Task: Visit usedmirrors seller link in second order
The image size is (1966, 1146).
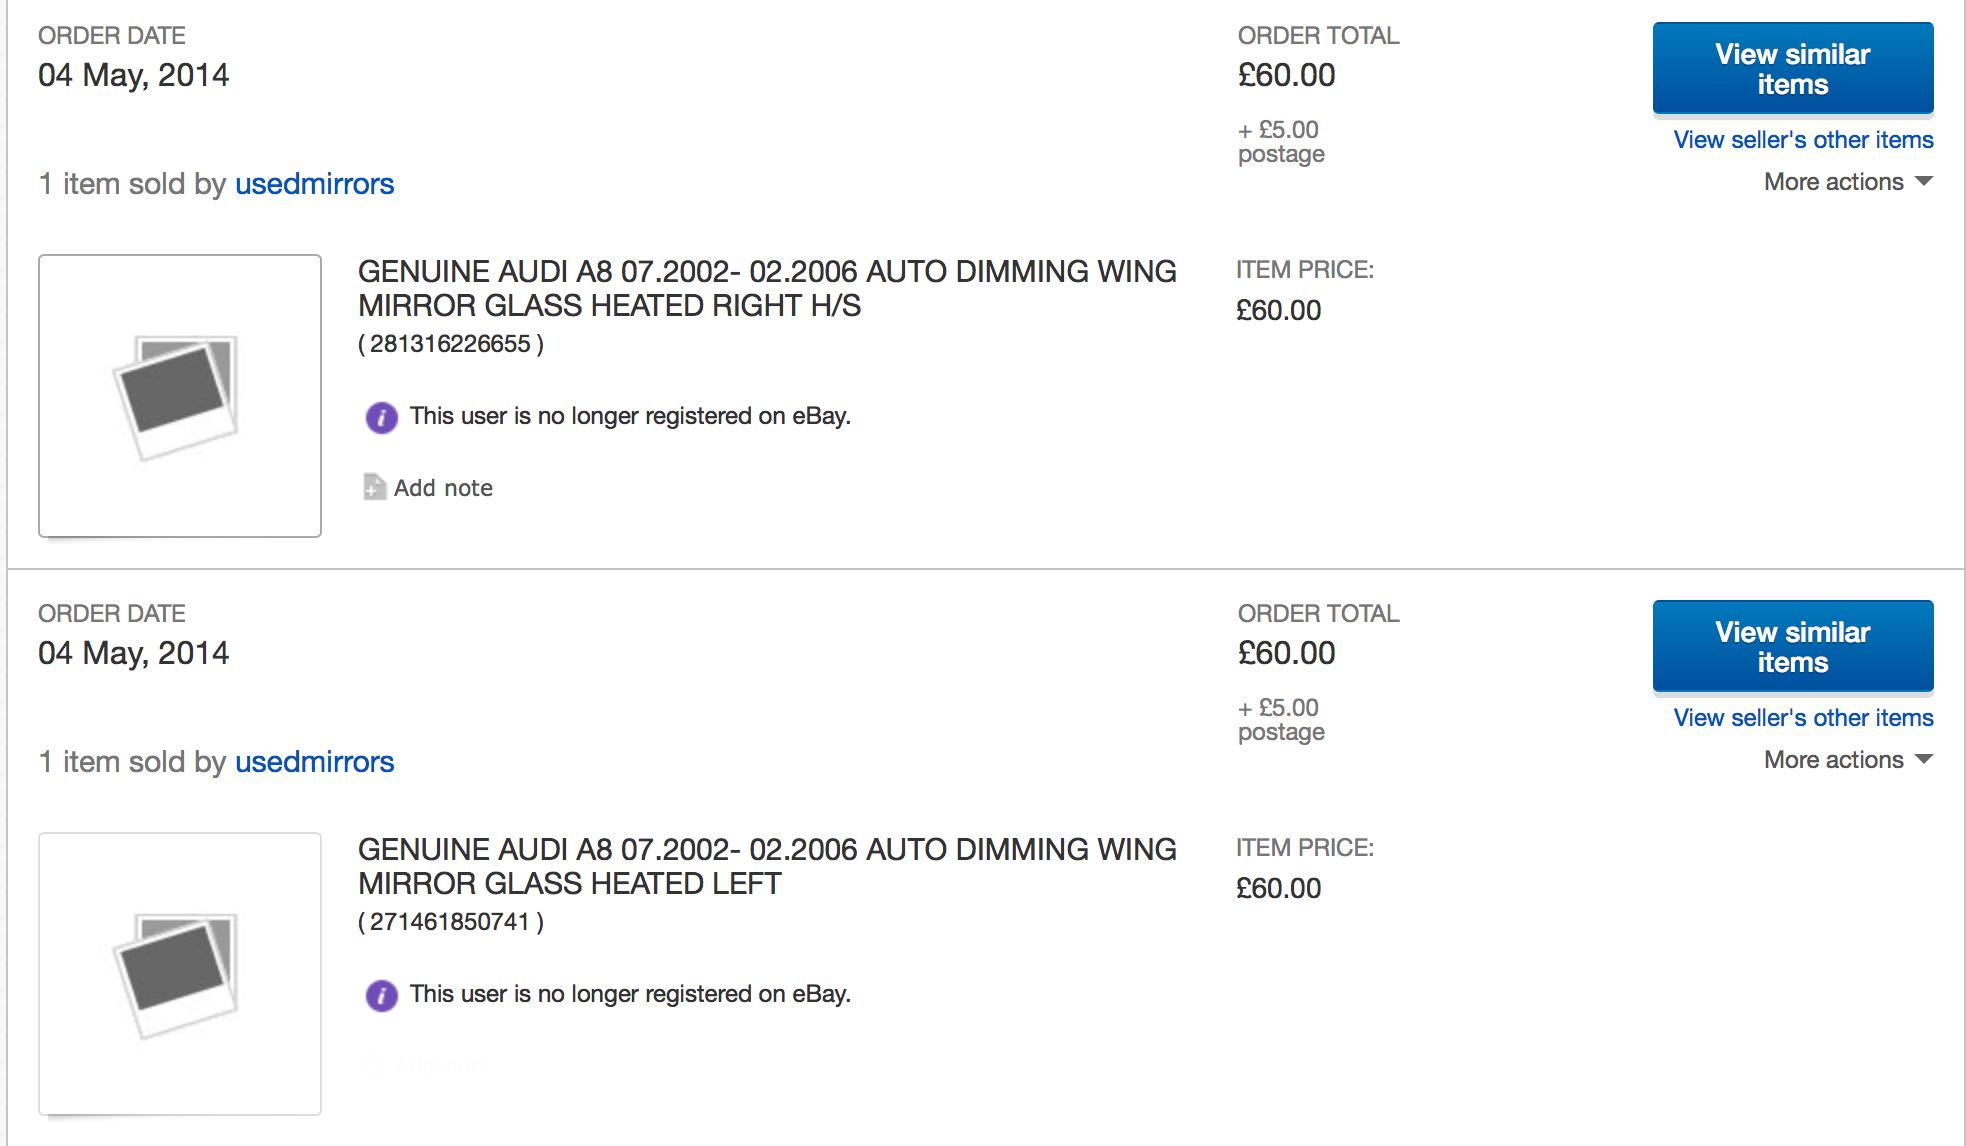Action: 314,762
